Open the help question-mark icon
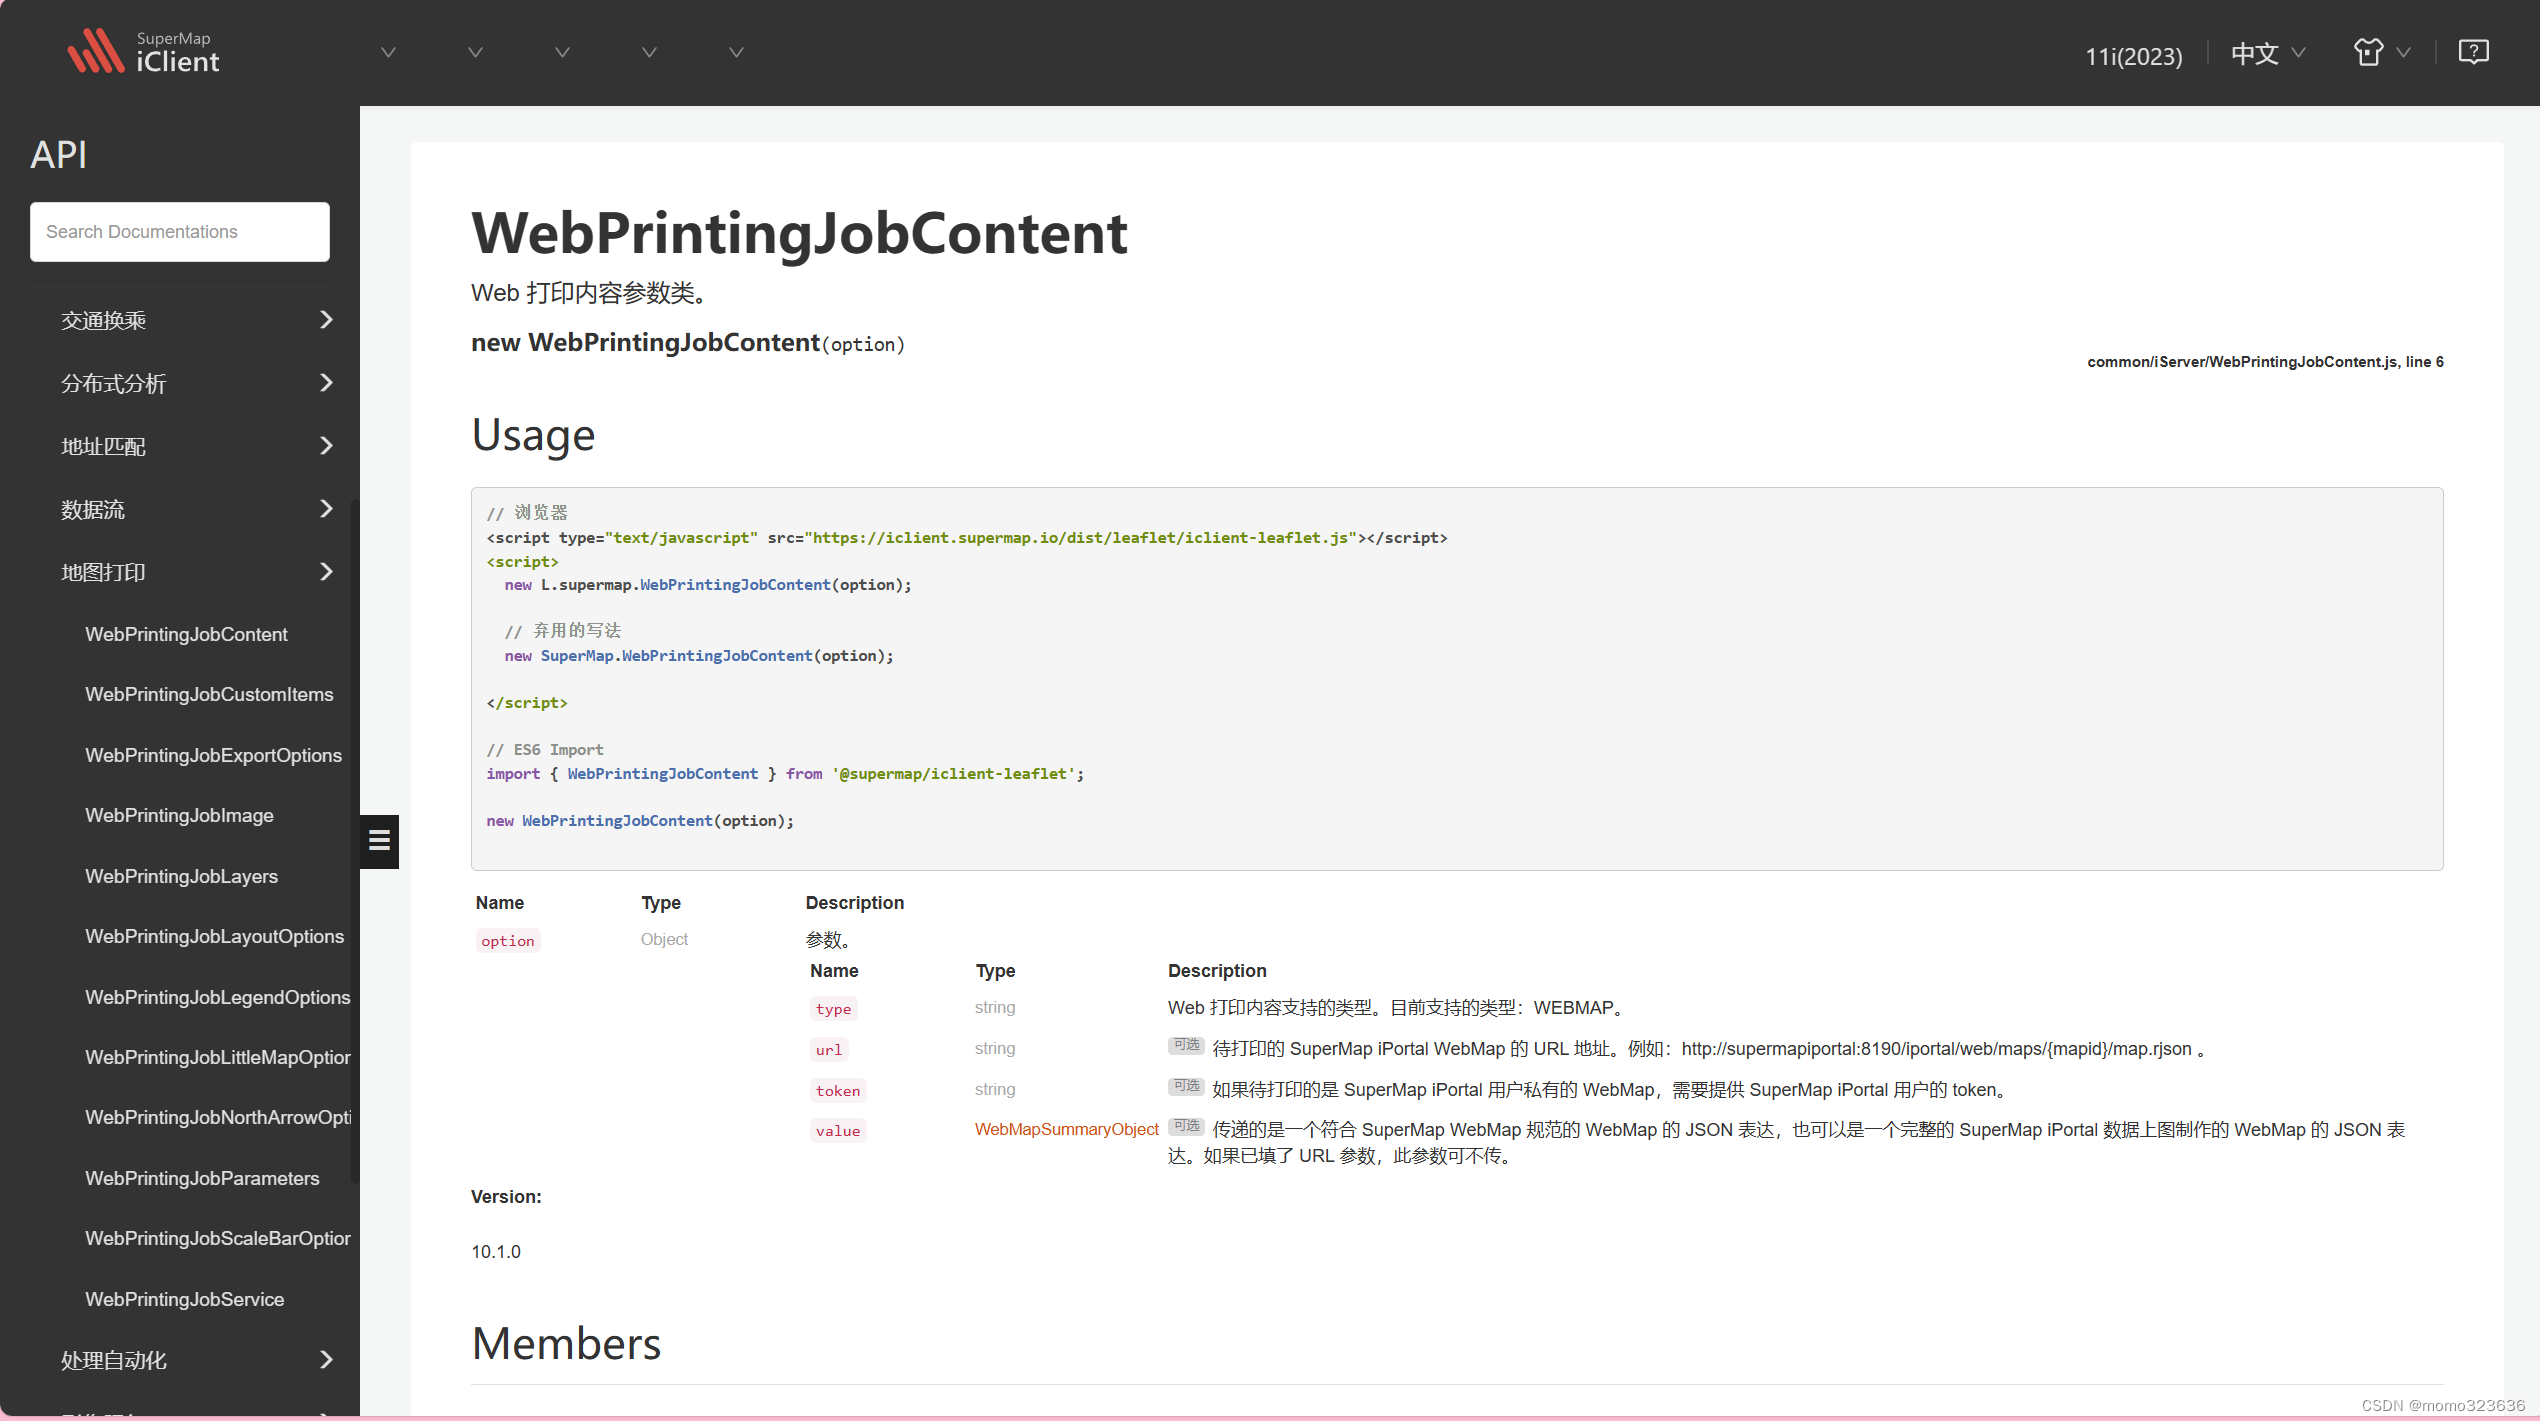 click(2473, 51)
